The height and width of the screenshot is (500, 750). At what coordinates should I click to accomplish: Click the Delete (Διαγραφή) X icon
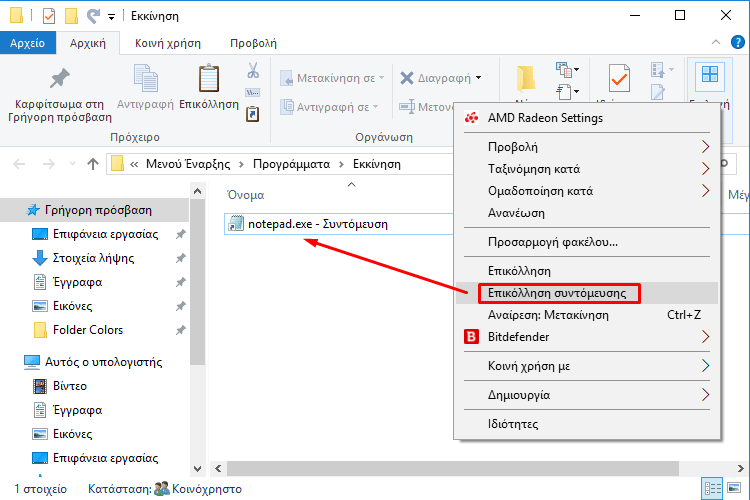point(407,78)
